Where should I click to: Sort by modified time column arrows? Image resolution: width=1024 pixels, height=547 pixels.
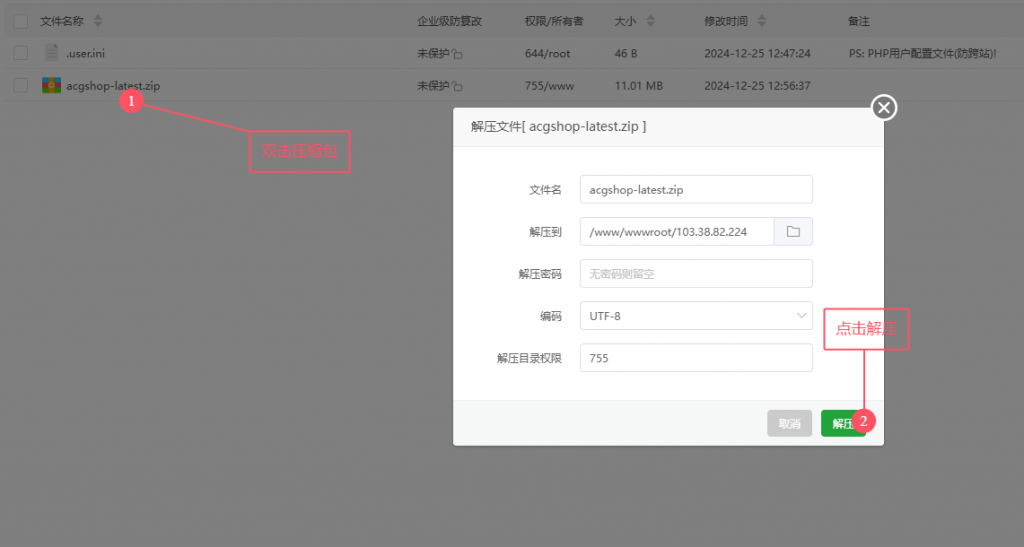click(761, 21)
